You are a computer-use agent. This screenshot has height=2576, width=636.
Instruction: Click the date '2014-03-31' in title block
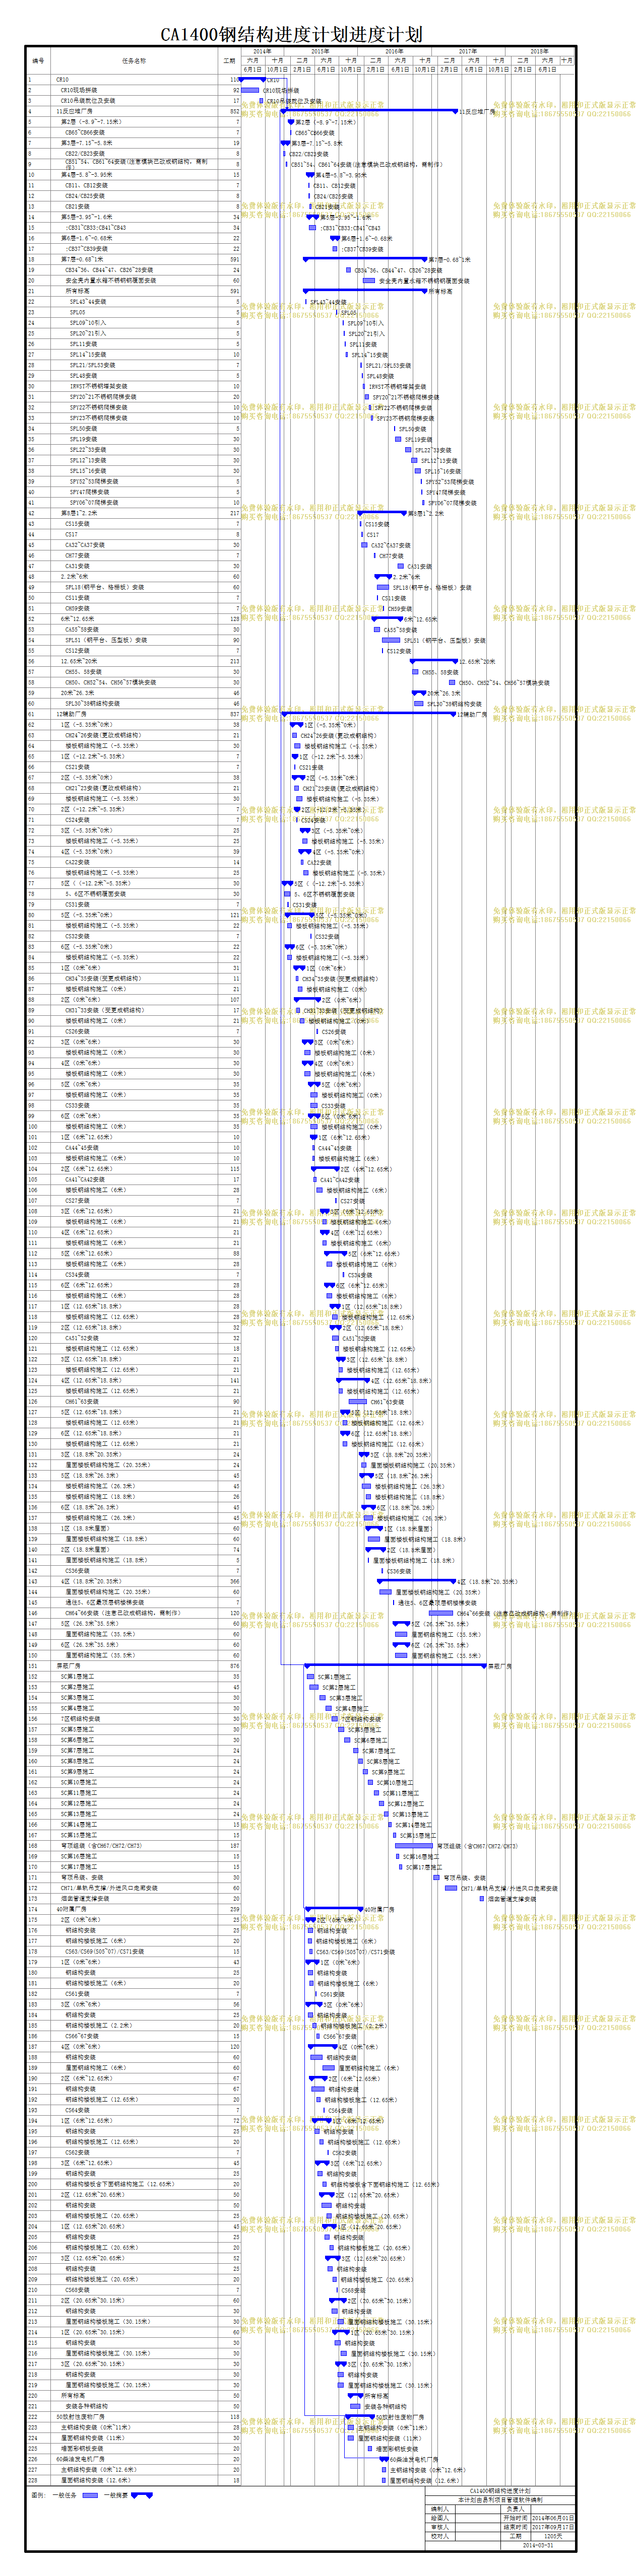(537, 2545)
